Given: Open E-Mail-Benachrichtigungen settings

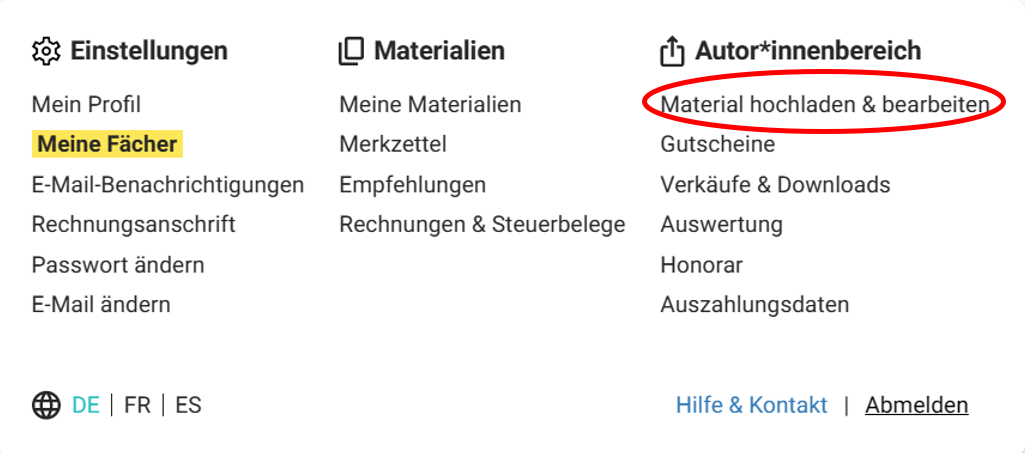Looking at the screenshot, I should (168, 185).
